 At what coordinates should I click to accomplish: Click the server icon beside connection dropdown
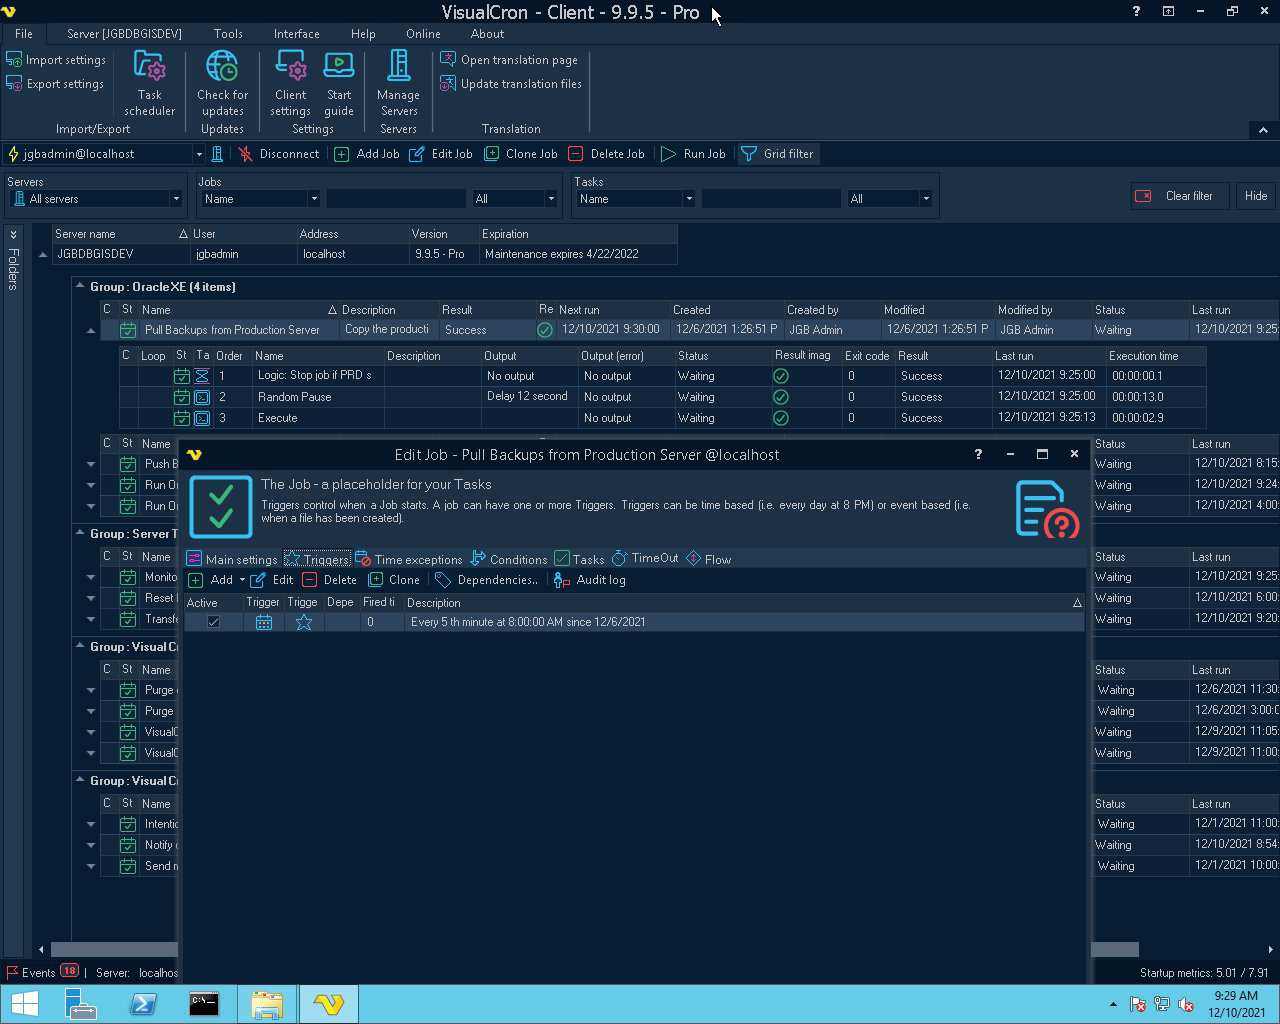pyautogui.click(x=217, y=154)
